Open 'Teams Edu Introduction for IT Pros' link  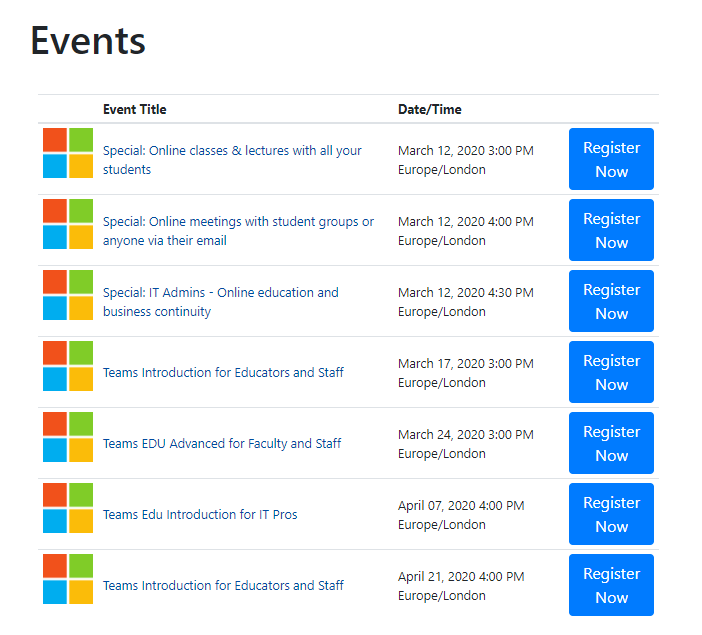coord(200,514)
